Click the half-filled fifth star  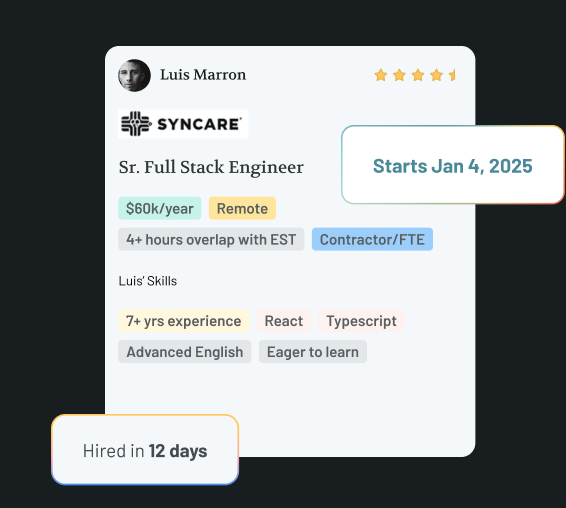click(452, 75)
